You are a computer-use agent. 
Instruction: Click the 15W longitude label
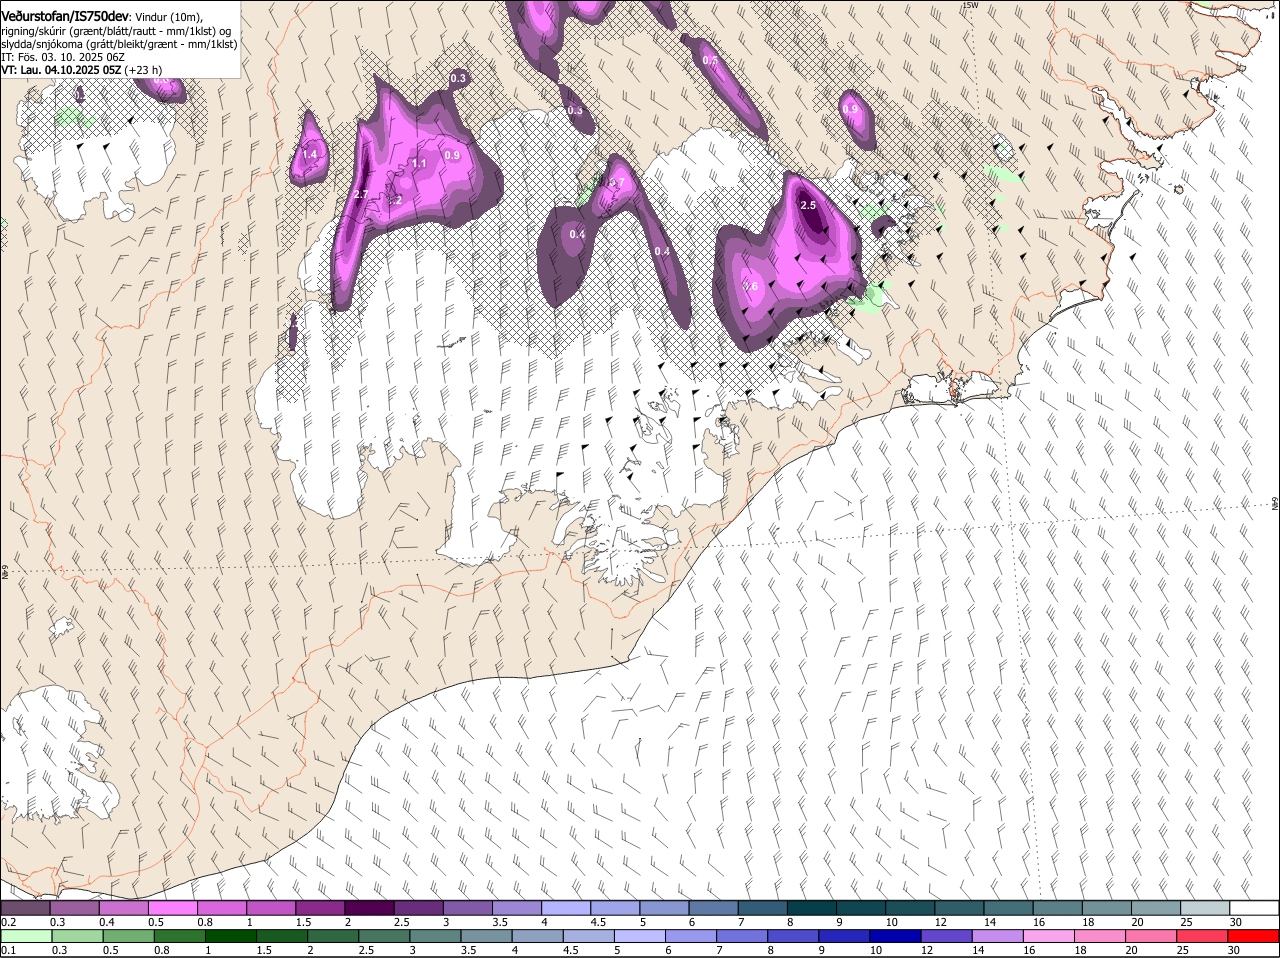click(x=969, y=6)
